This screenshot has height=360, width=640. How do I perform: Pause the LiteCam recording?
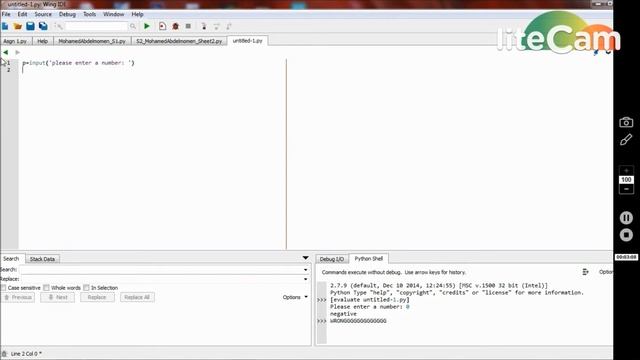626,218
